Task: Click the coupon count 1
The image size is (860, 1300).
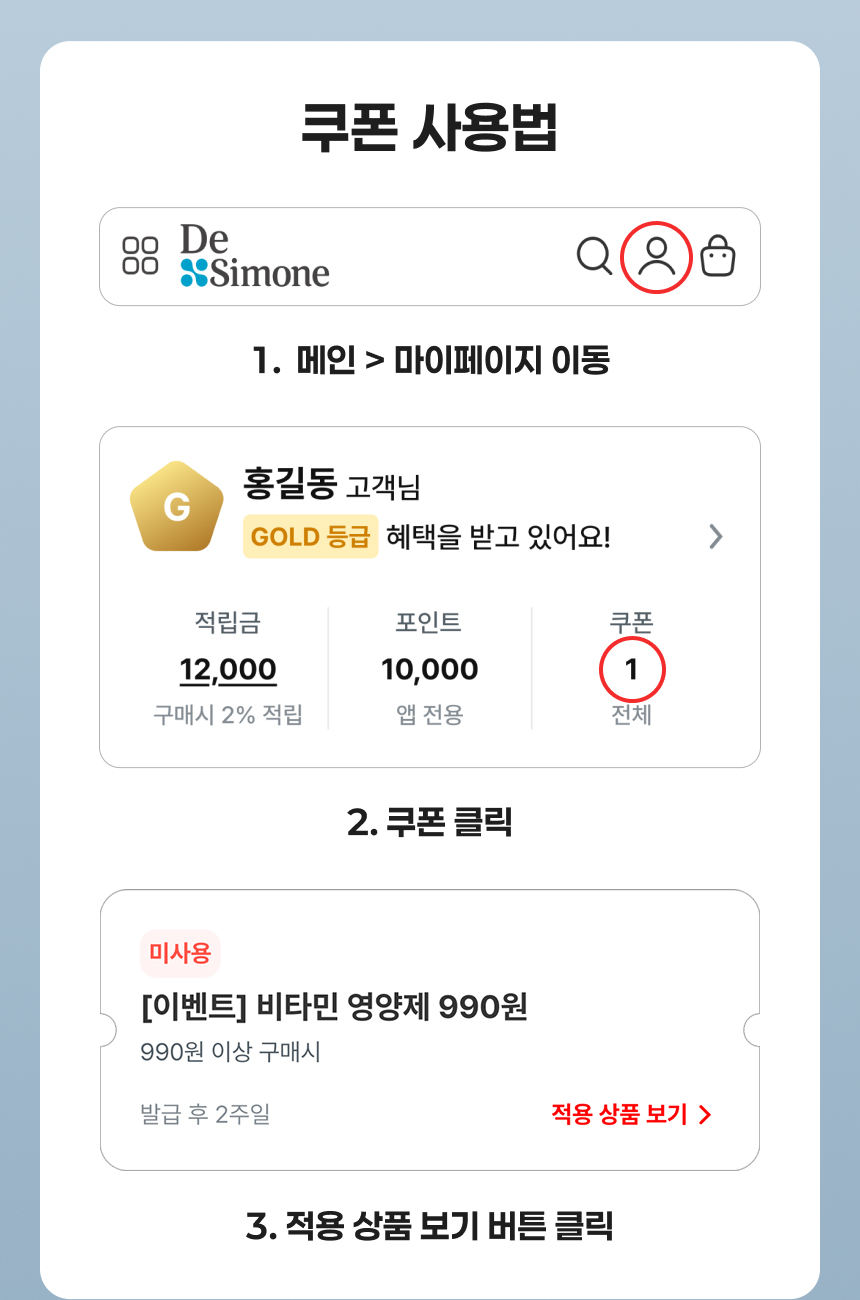Action: tap(631, 670)
